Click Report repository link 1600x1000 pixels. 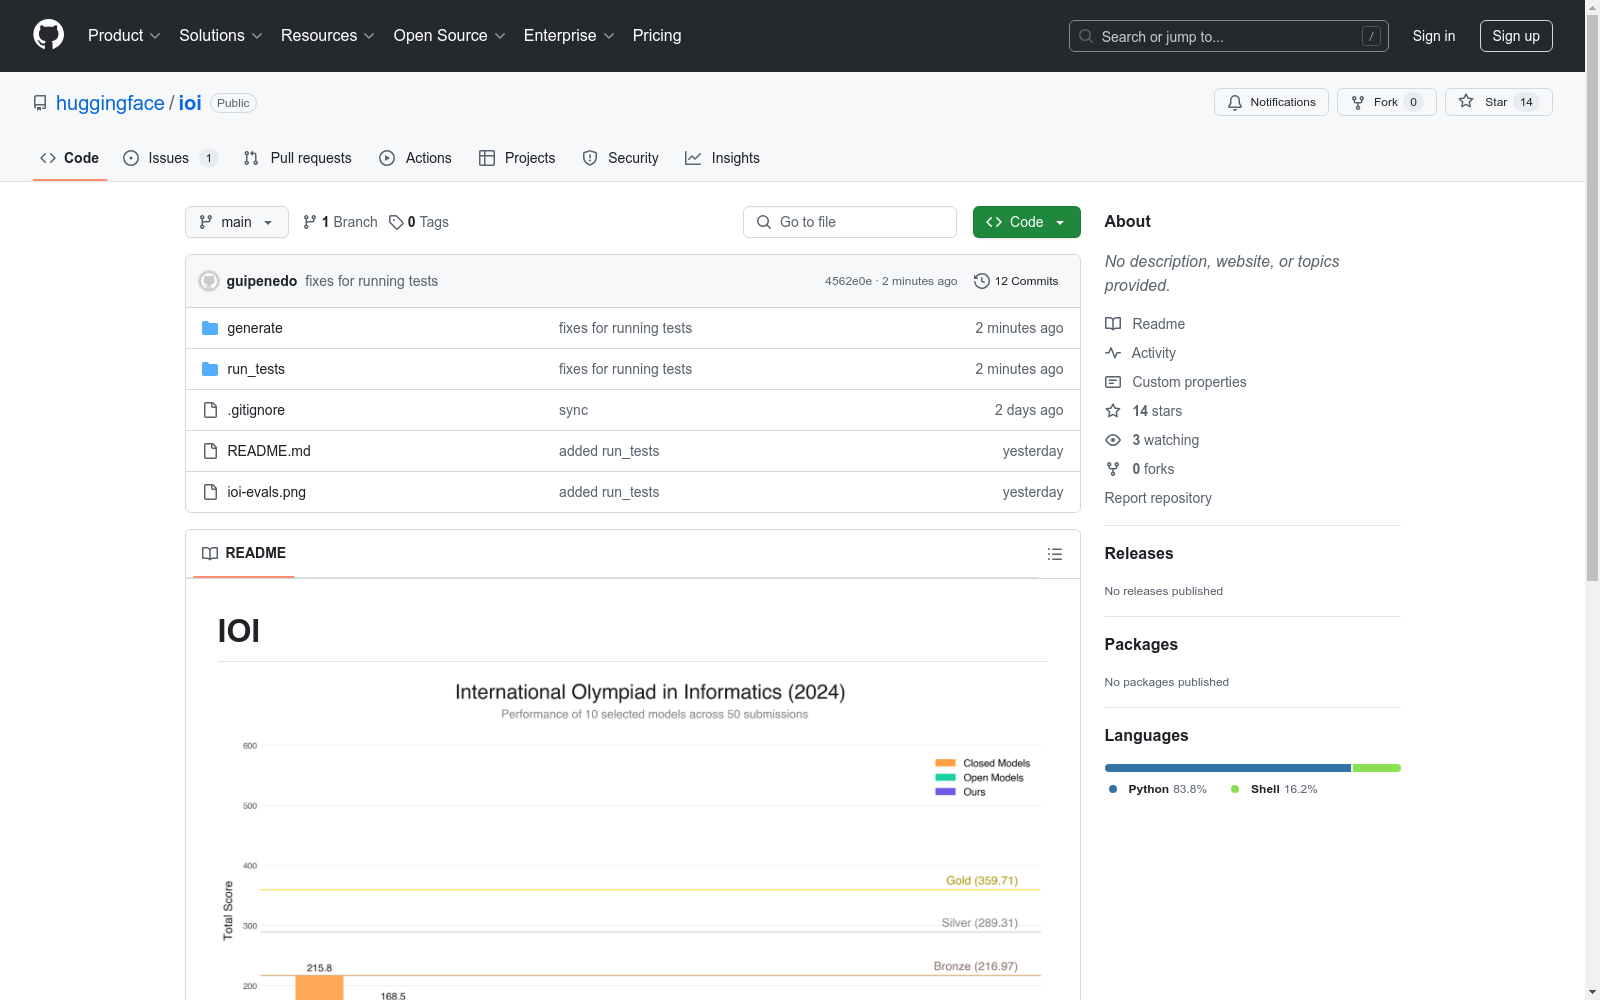[x=1158, y=498]
